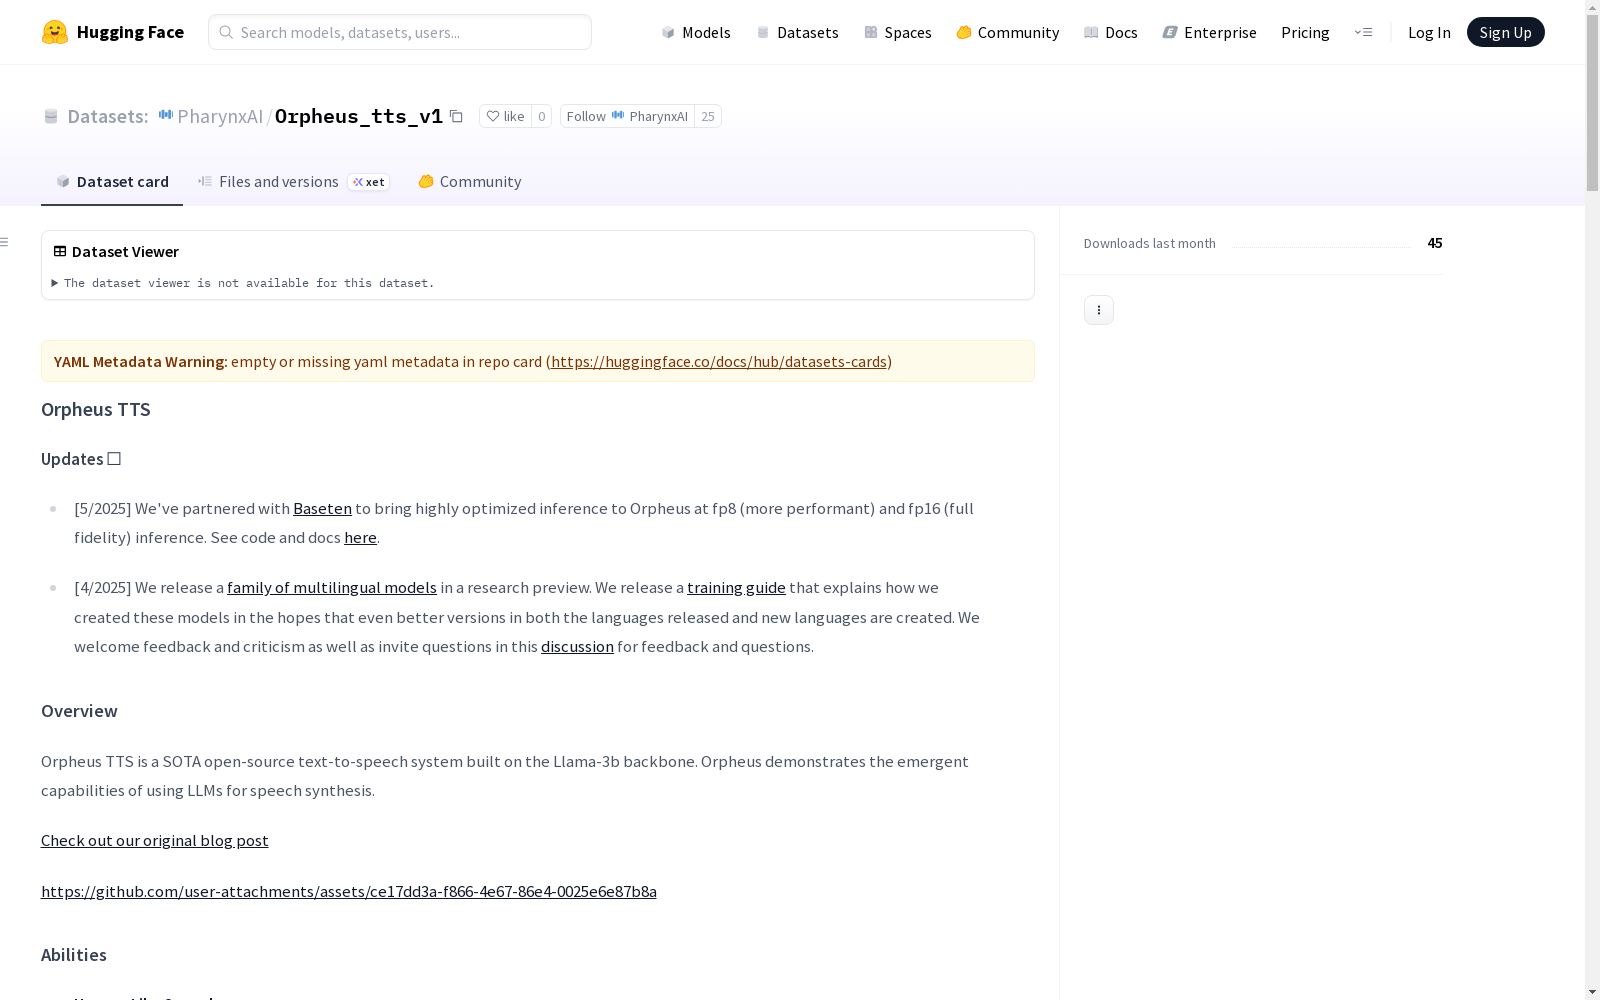The height and width of the screenshot is (1000, 1600).
Task: Open Models in top navigation
Action: [696, 33]
